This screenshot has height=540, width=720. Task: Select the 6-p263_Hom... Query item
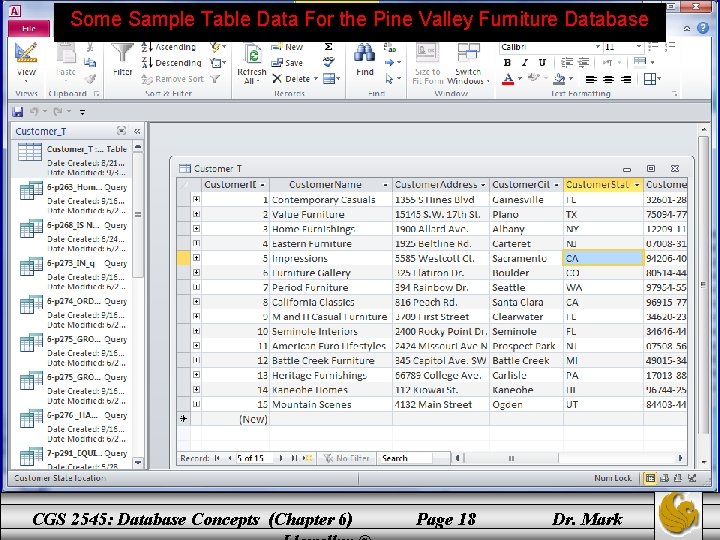[x=73, y=197]
